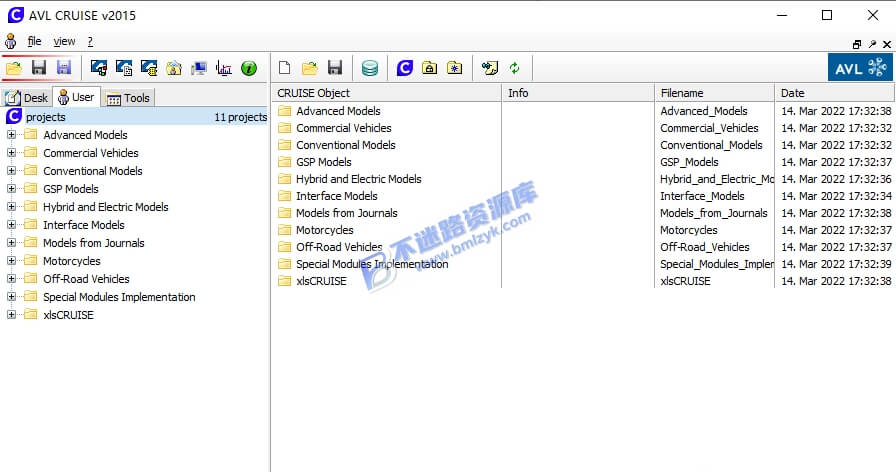
Task: Click the open folder icon in right toolbar
Action: tap(310, 69)
